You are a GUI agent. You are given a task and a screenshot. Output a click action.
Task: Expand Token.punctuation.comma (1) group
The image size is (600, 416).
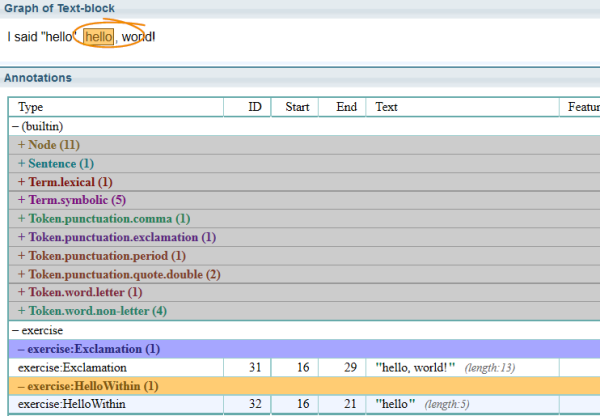(103, 218)
